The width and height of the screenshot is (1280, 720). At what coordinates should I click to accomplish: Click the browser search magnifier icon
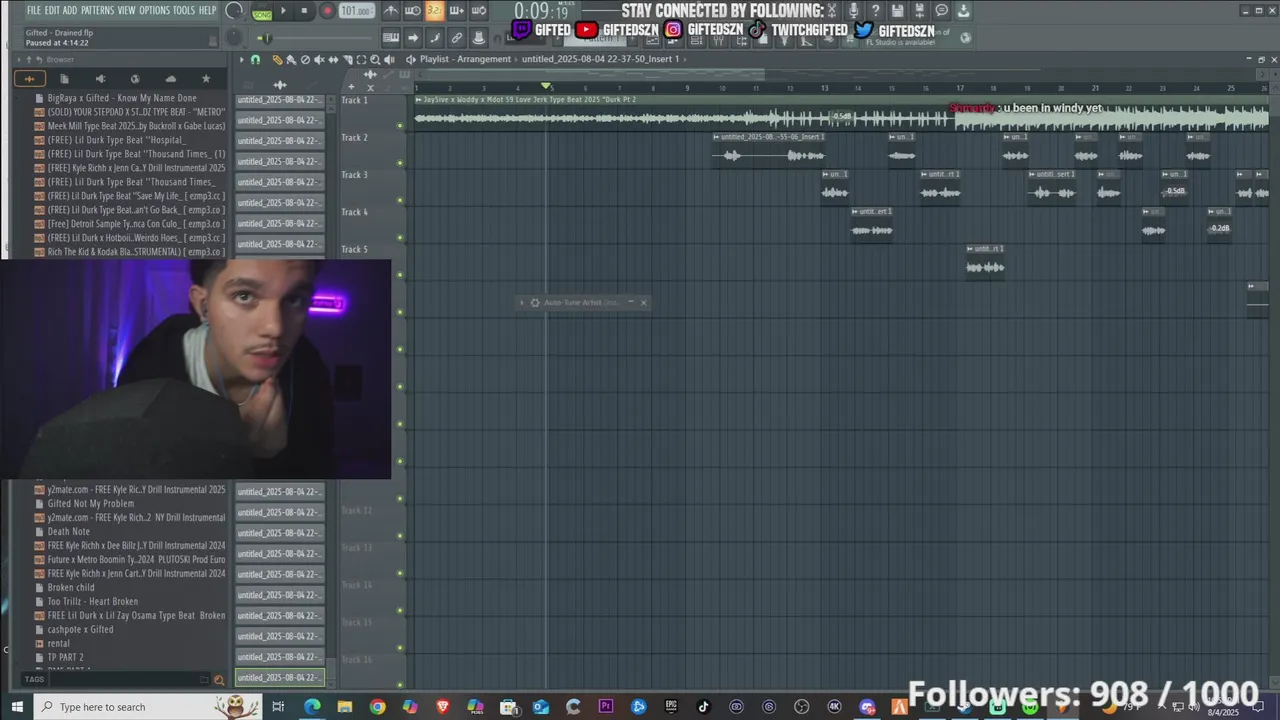point(219,680)
